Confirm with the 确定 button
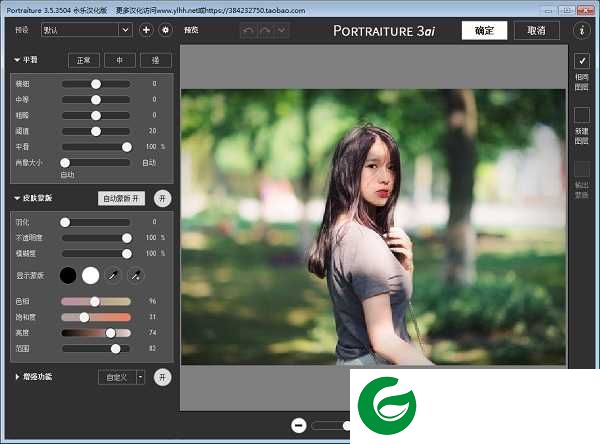The height and width of the screenshot is (444, 600). pos(484,30)
